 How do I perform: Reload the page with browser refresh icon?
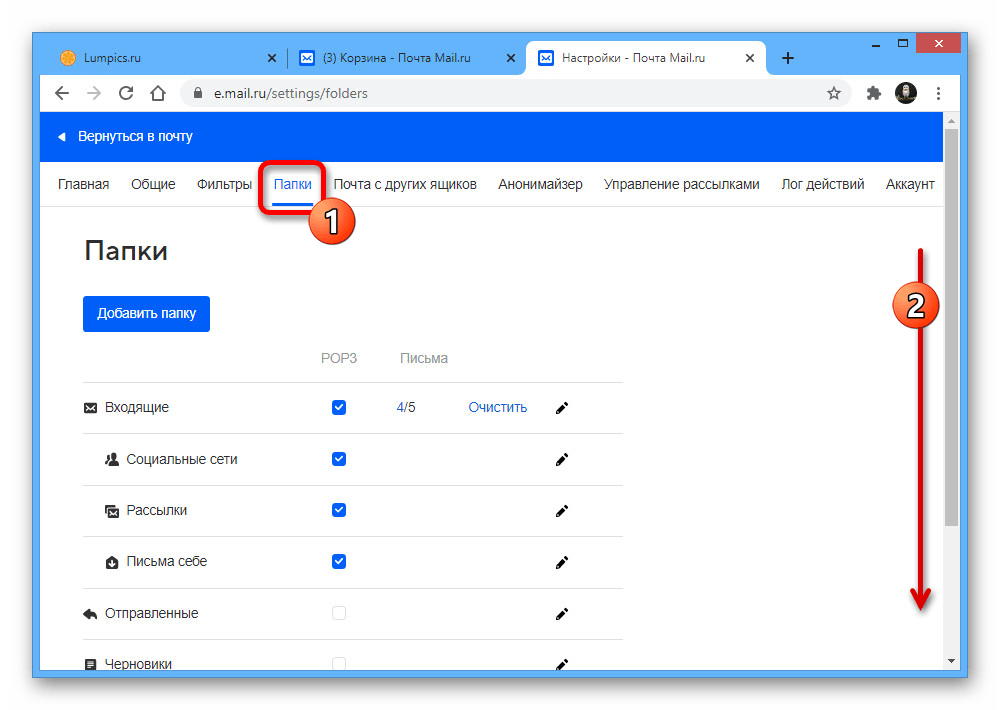pyautogui.click(x=126, y=93)
